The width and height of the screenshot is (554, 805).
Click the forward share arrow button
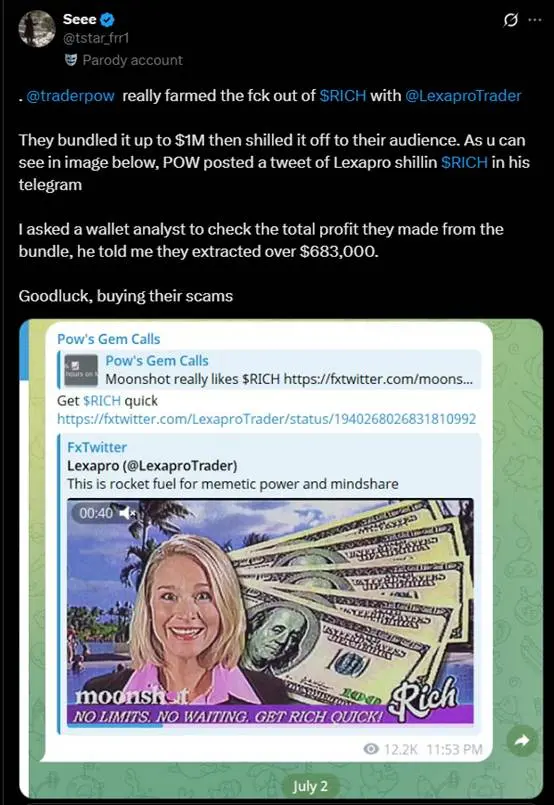tap(522, 740)
